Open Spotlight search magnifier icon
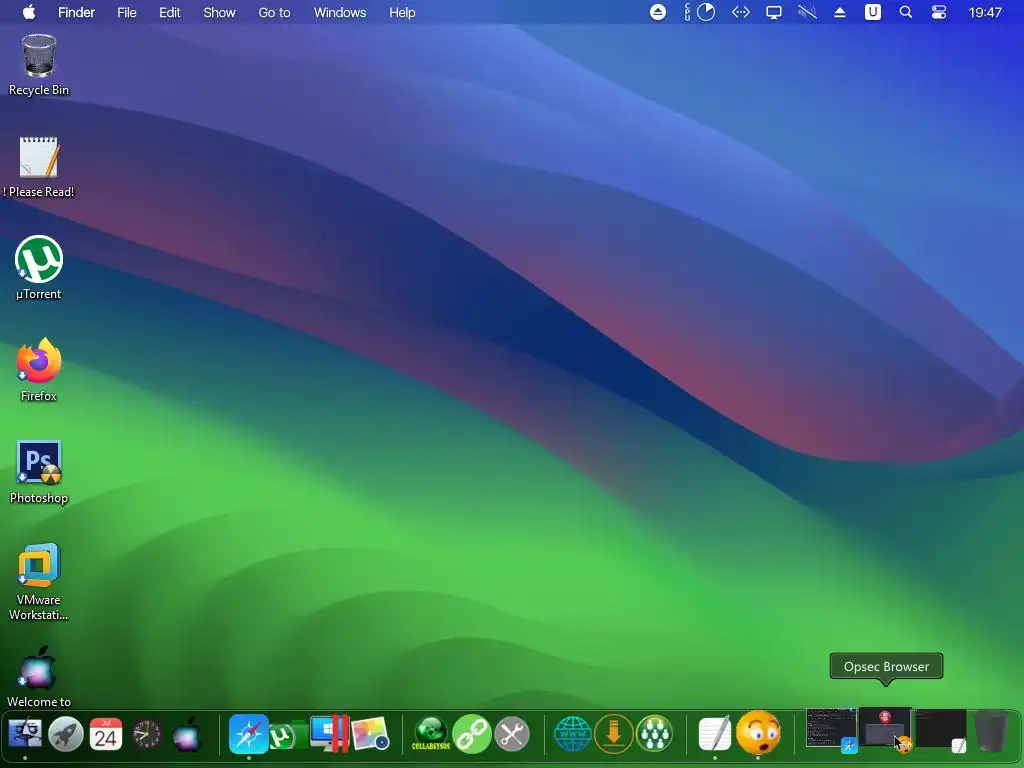This screenshot has width=1024, height=768. click(905, 12)
